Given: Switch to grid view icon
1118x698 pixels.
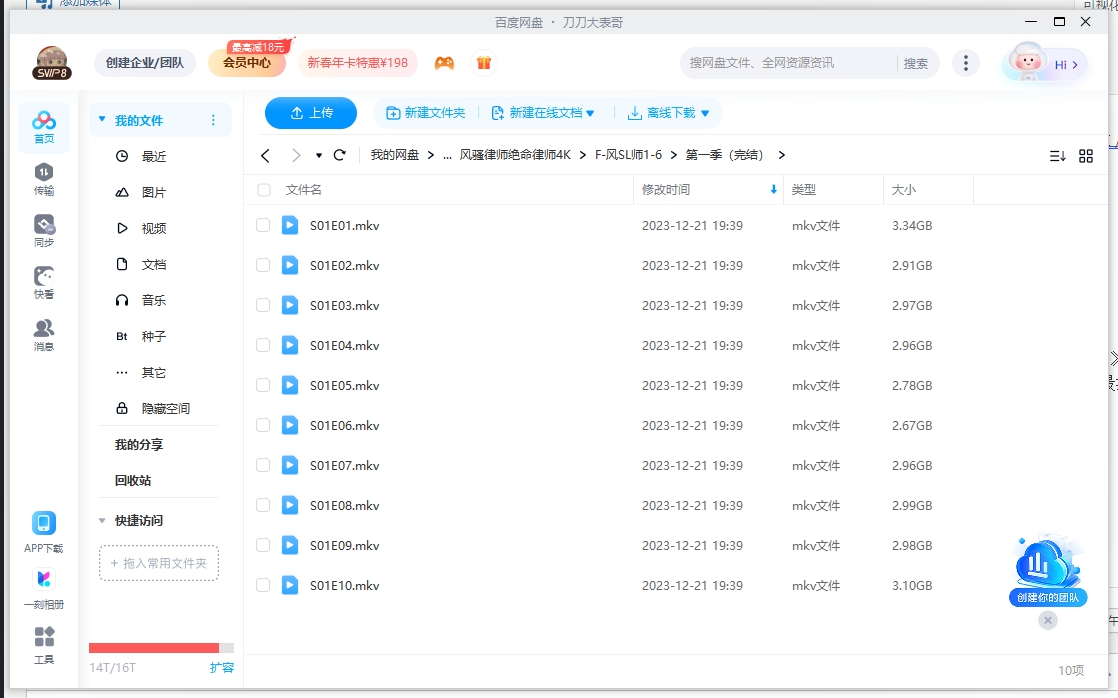Looking at the screenshot, I should coord(1086,156).
